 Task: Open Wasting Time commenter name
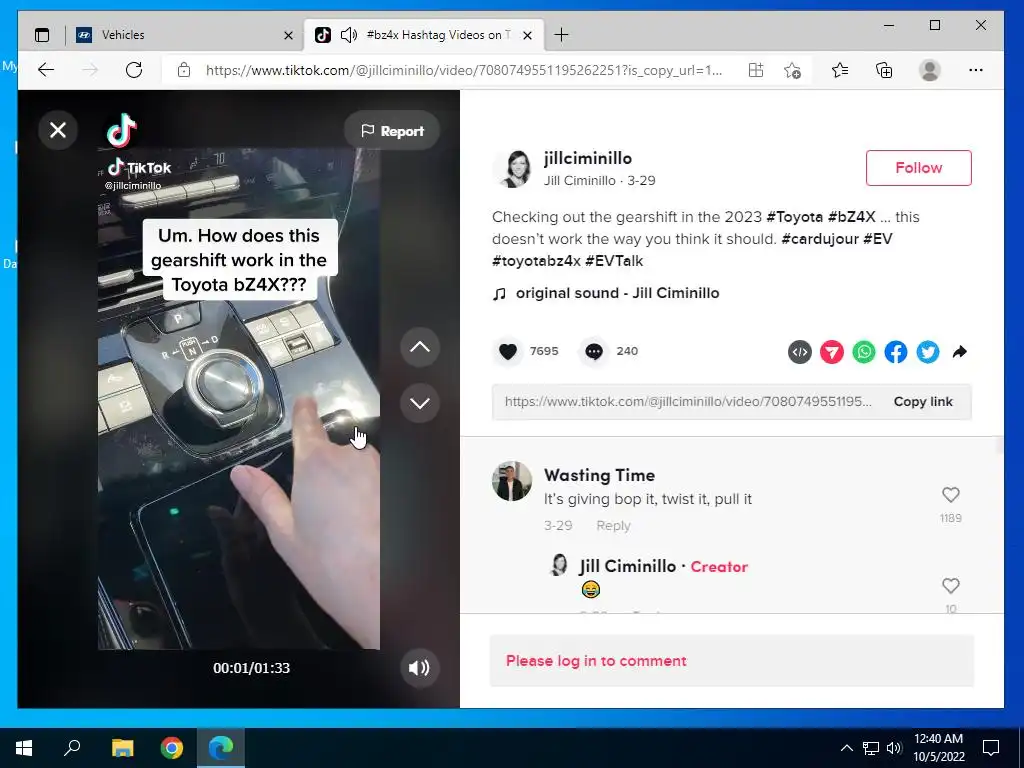click(x=600, y=475)
